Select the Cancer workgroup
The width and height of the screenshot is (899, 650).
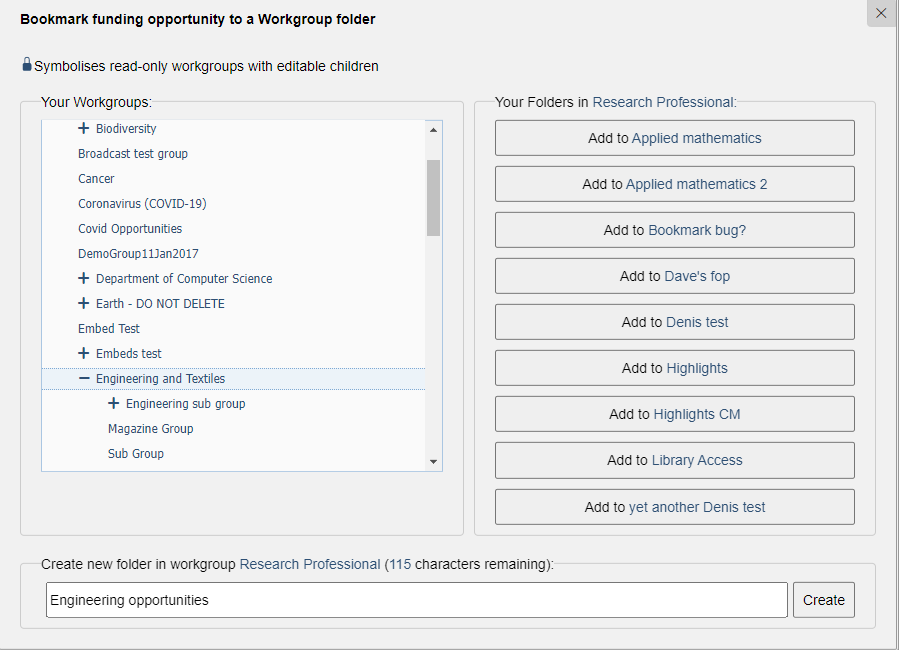pyautogui.click(x=96, y=179)
